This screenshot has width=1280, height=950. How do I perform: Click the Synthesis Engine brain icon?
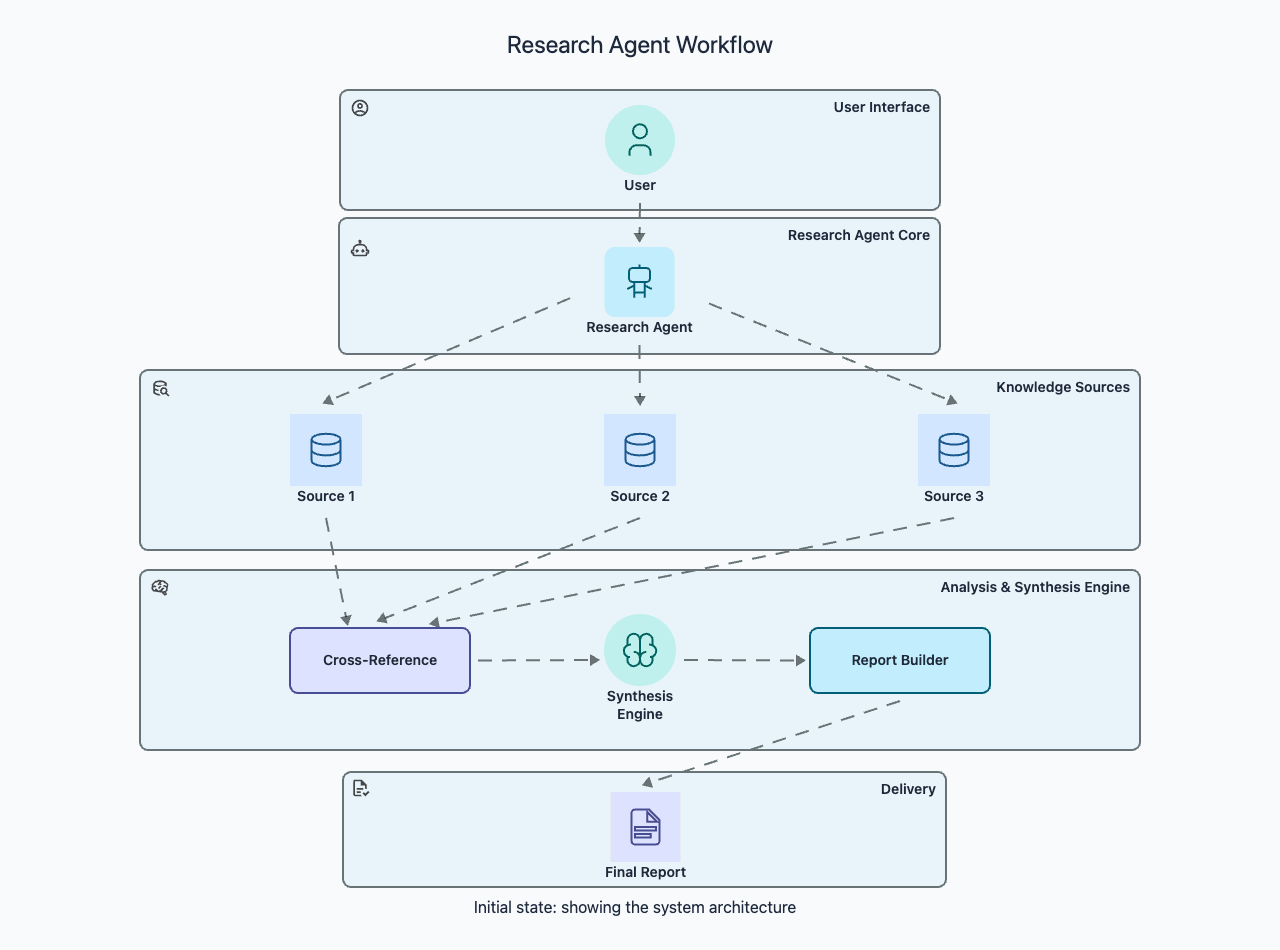point(640,649)
